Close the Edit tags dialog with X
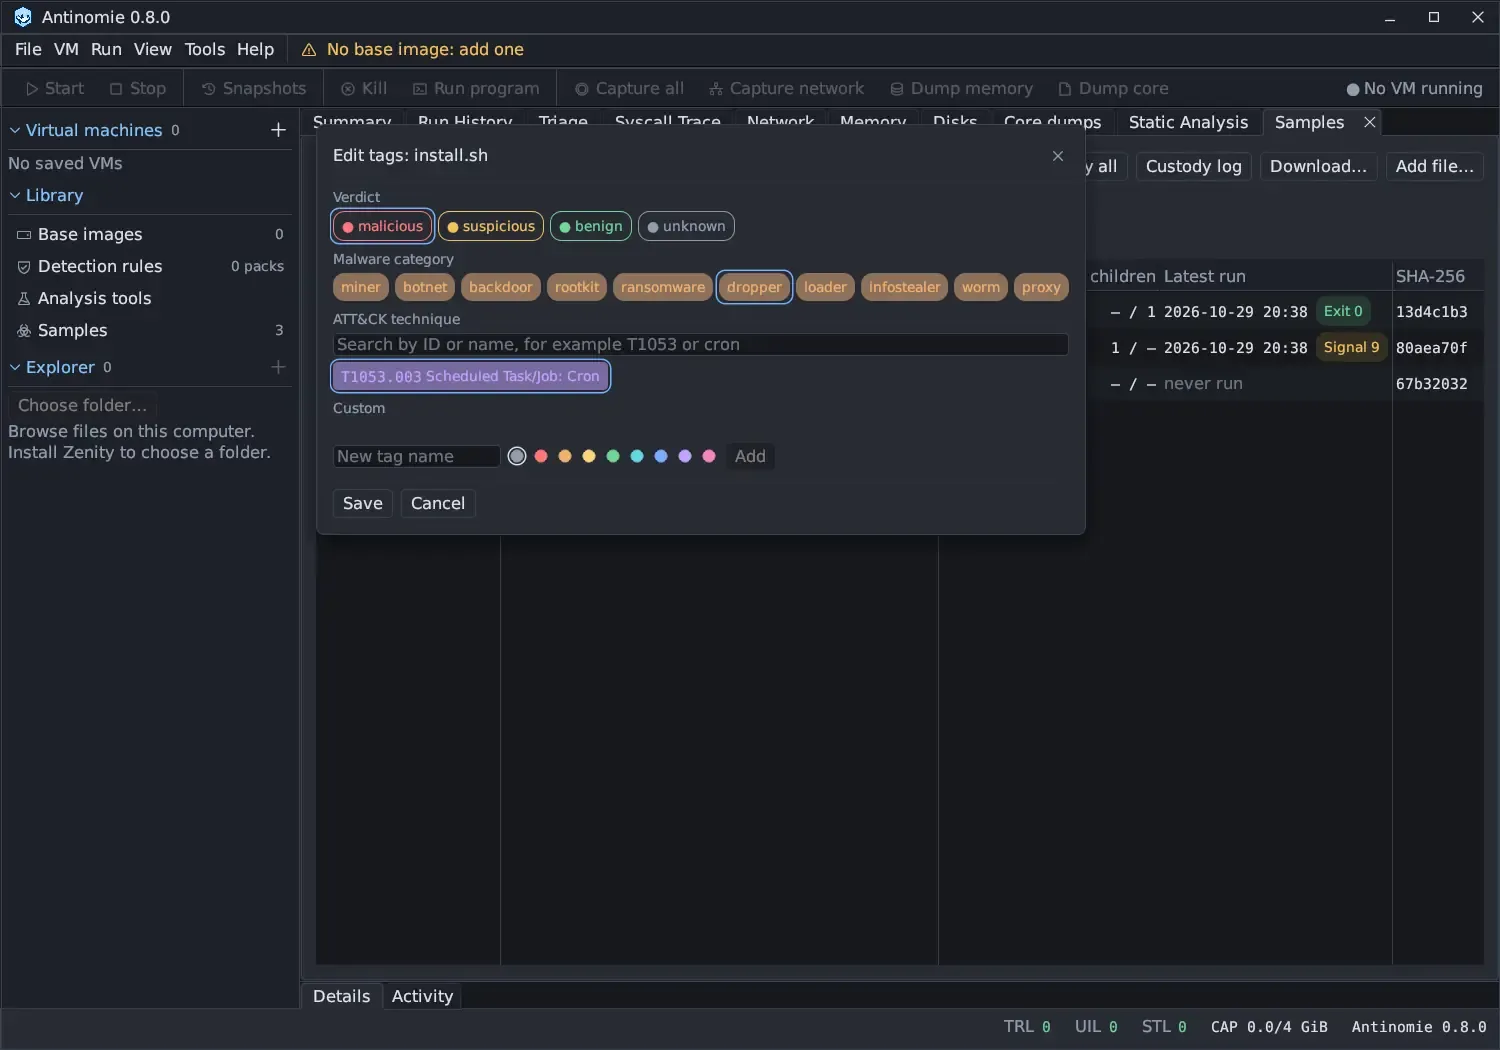Screen dimensions: 1500x1050 (x=1058, y=156)
